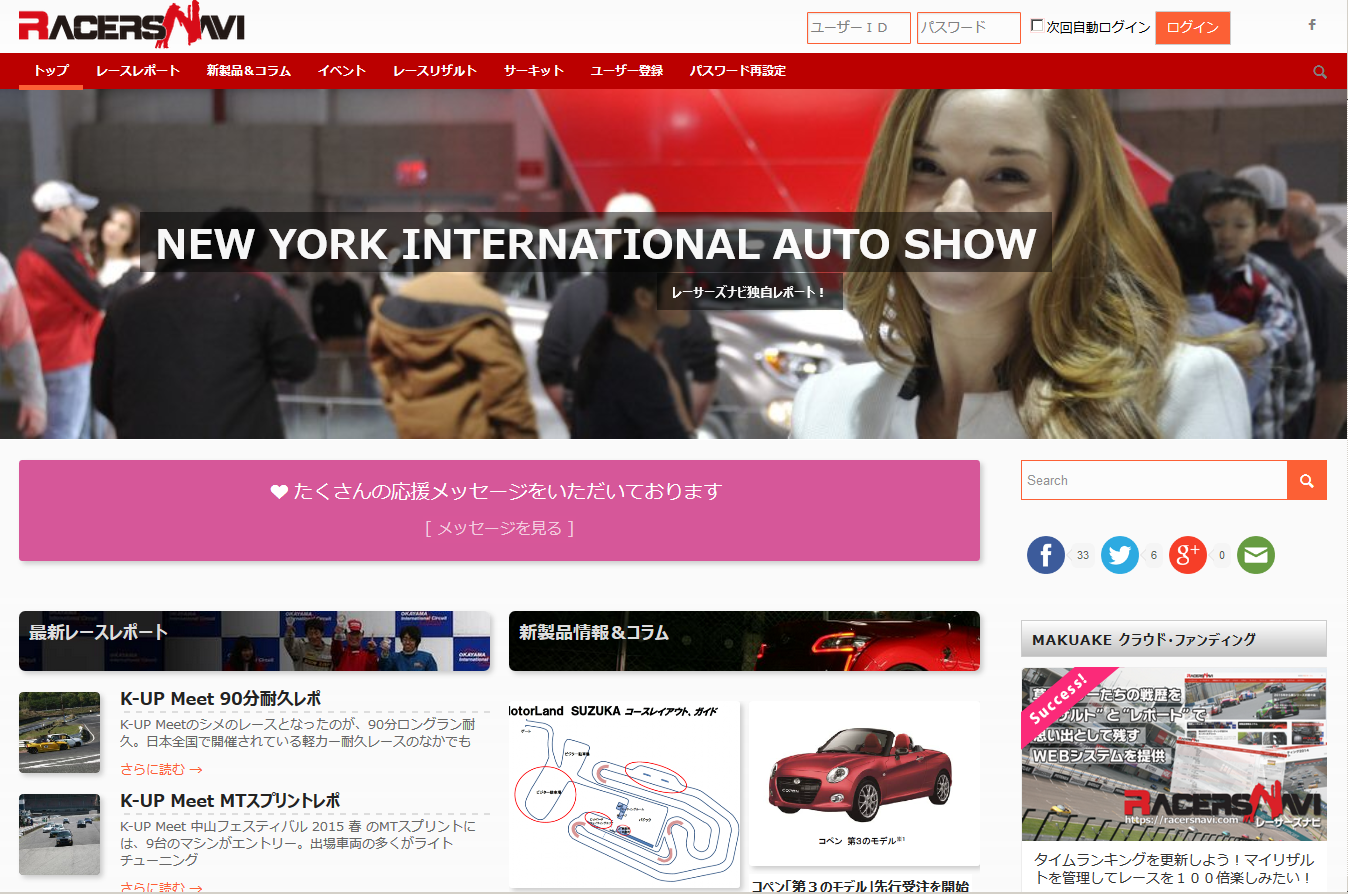The height and width of the screenshot is (894, 1348).
Task: Open the コペン「第3のモデル」先行受注を開始 article
Action: pyautogui.click(x=860, y=885)
